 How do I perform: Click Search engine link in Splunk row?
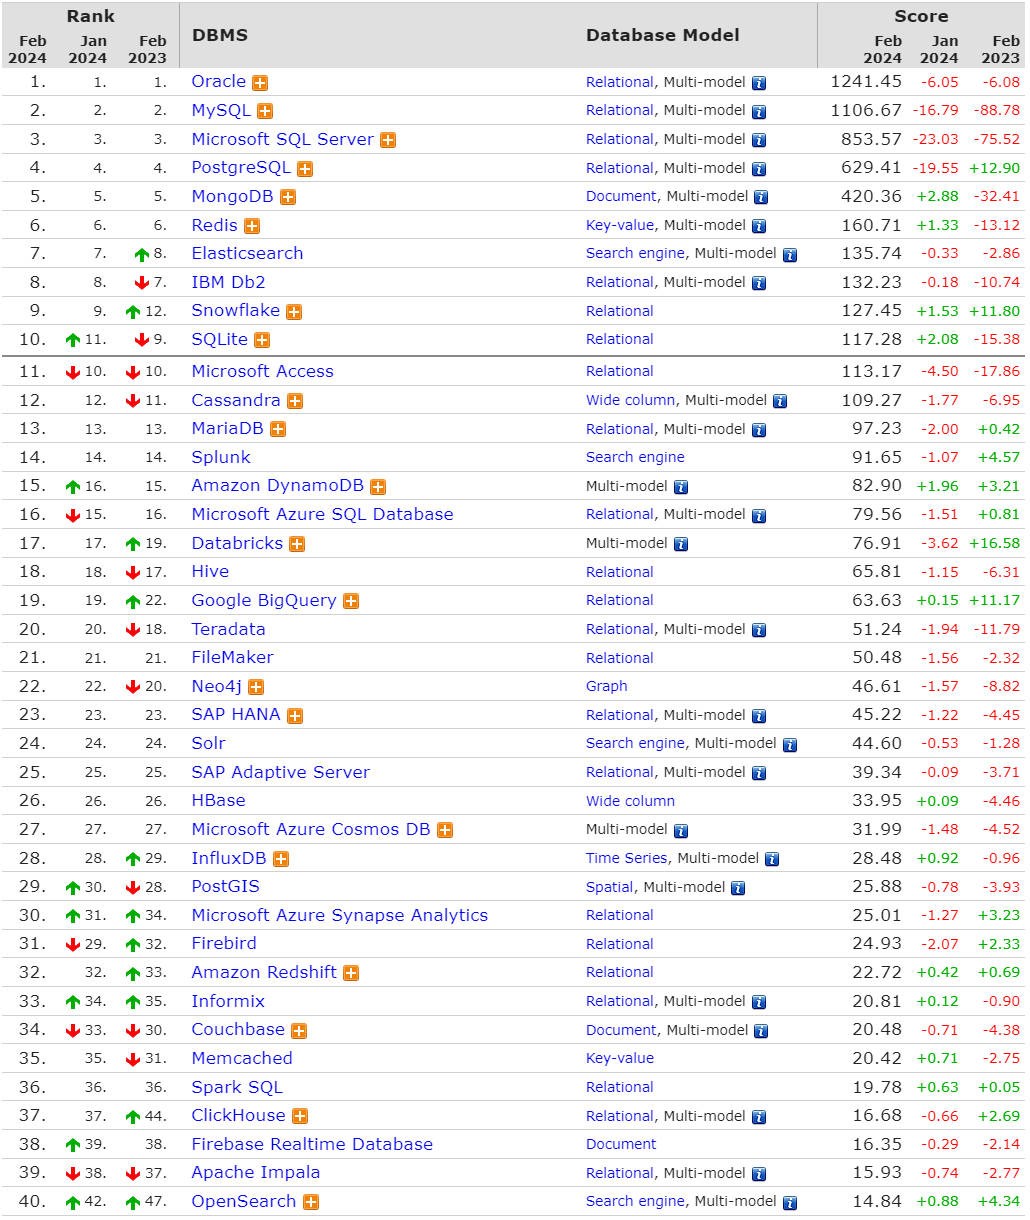[x=635, y=457]
